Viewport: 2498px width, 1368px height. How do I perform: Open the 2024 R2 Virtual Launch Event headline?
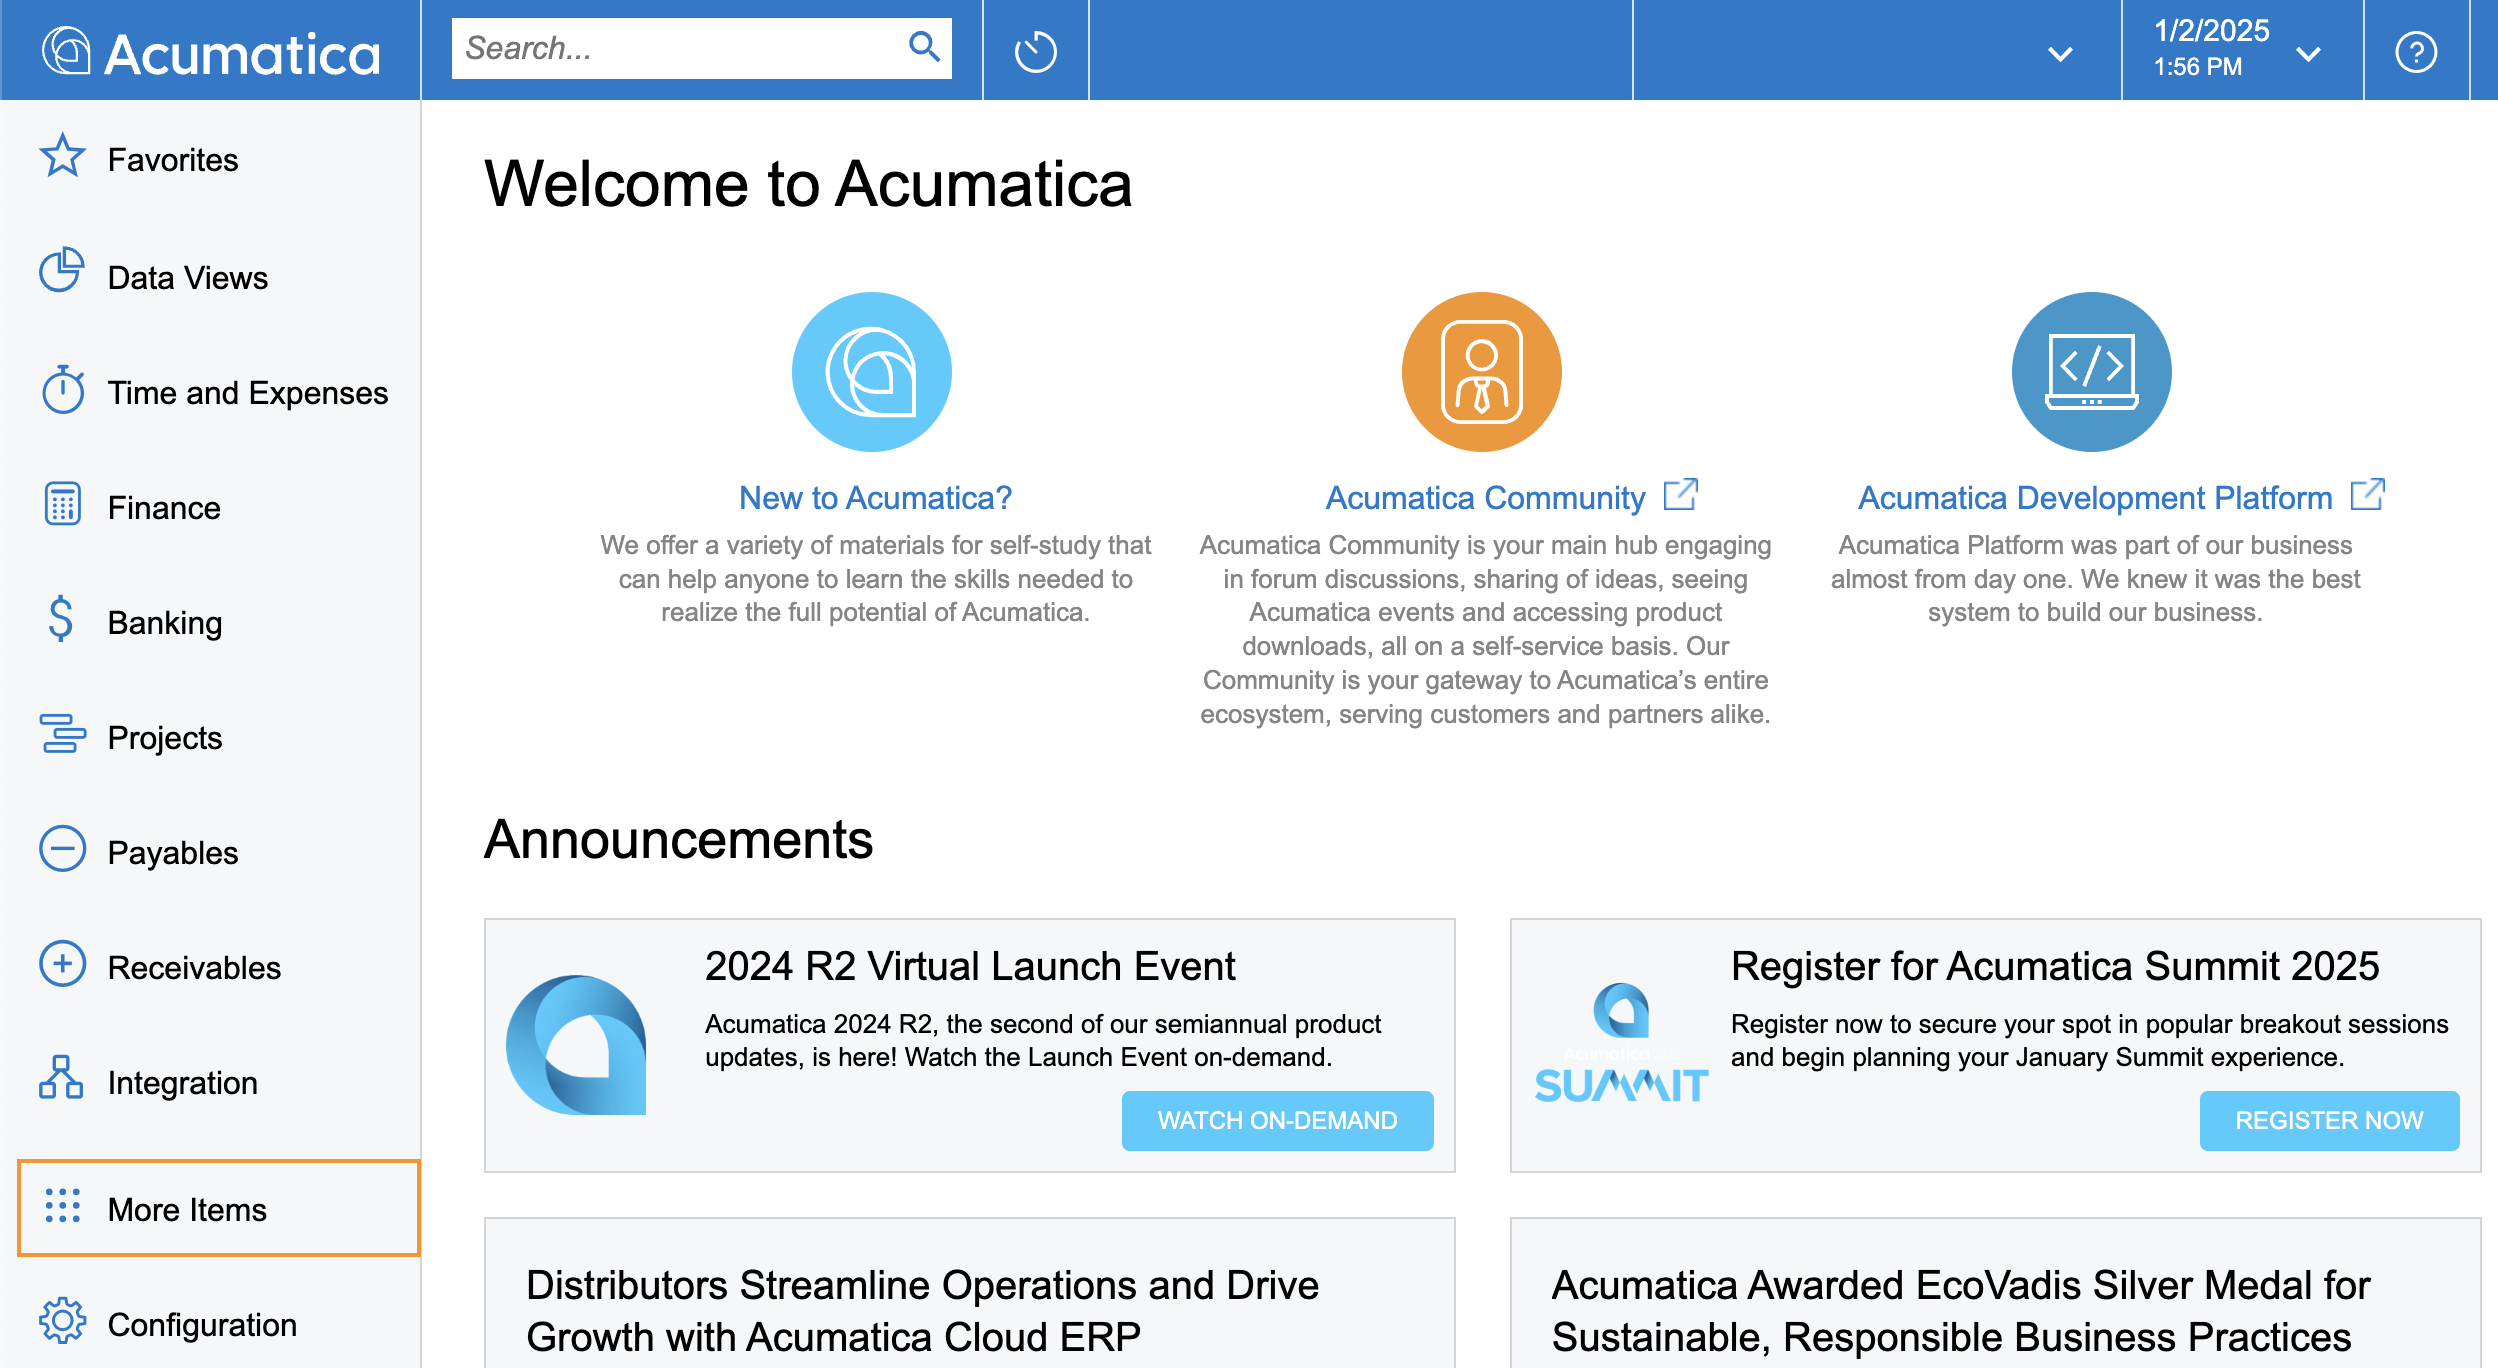click(x=970, y=966)
